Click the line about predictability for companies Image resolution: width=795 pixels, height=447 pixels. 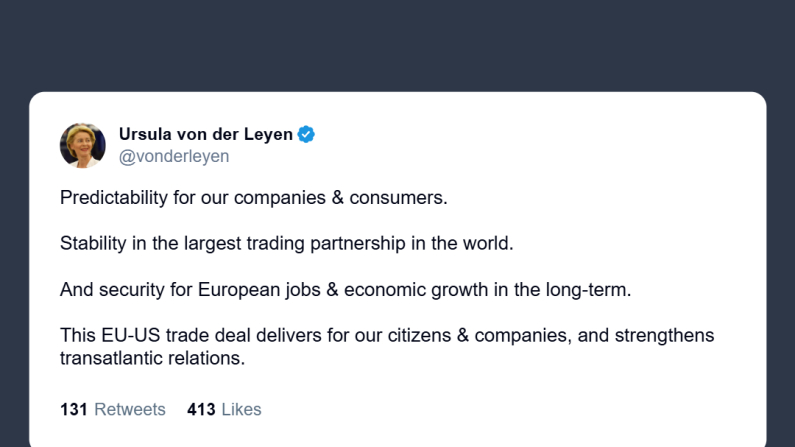[253, 197]
